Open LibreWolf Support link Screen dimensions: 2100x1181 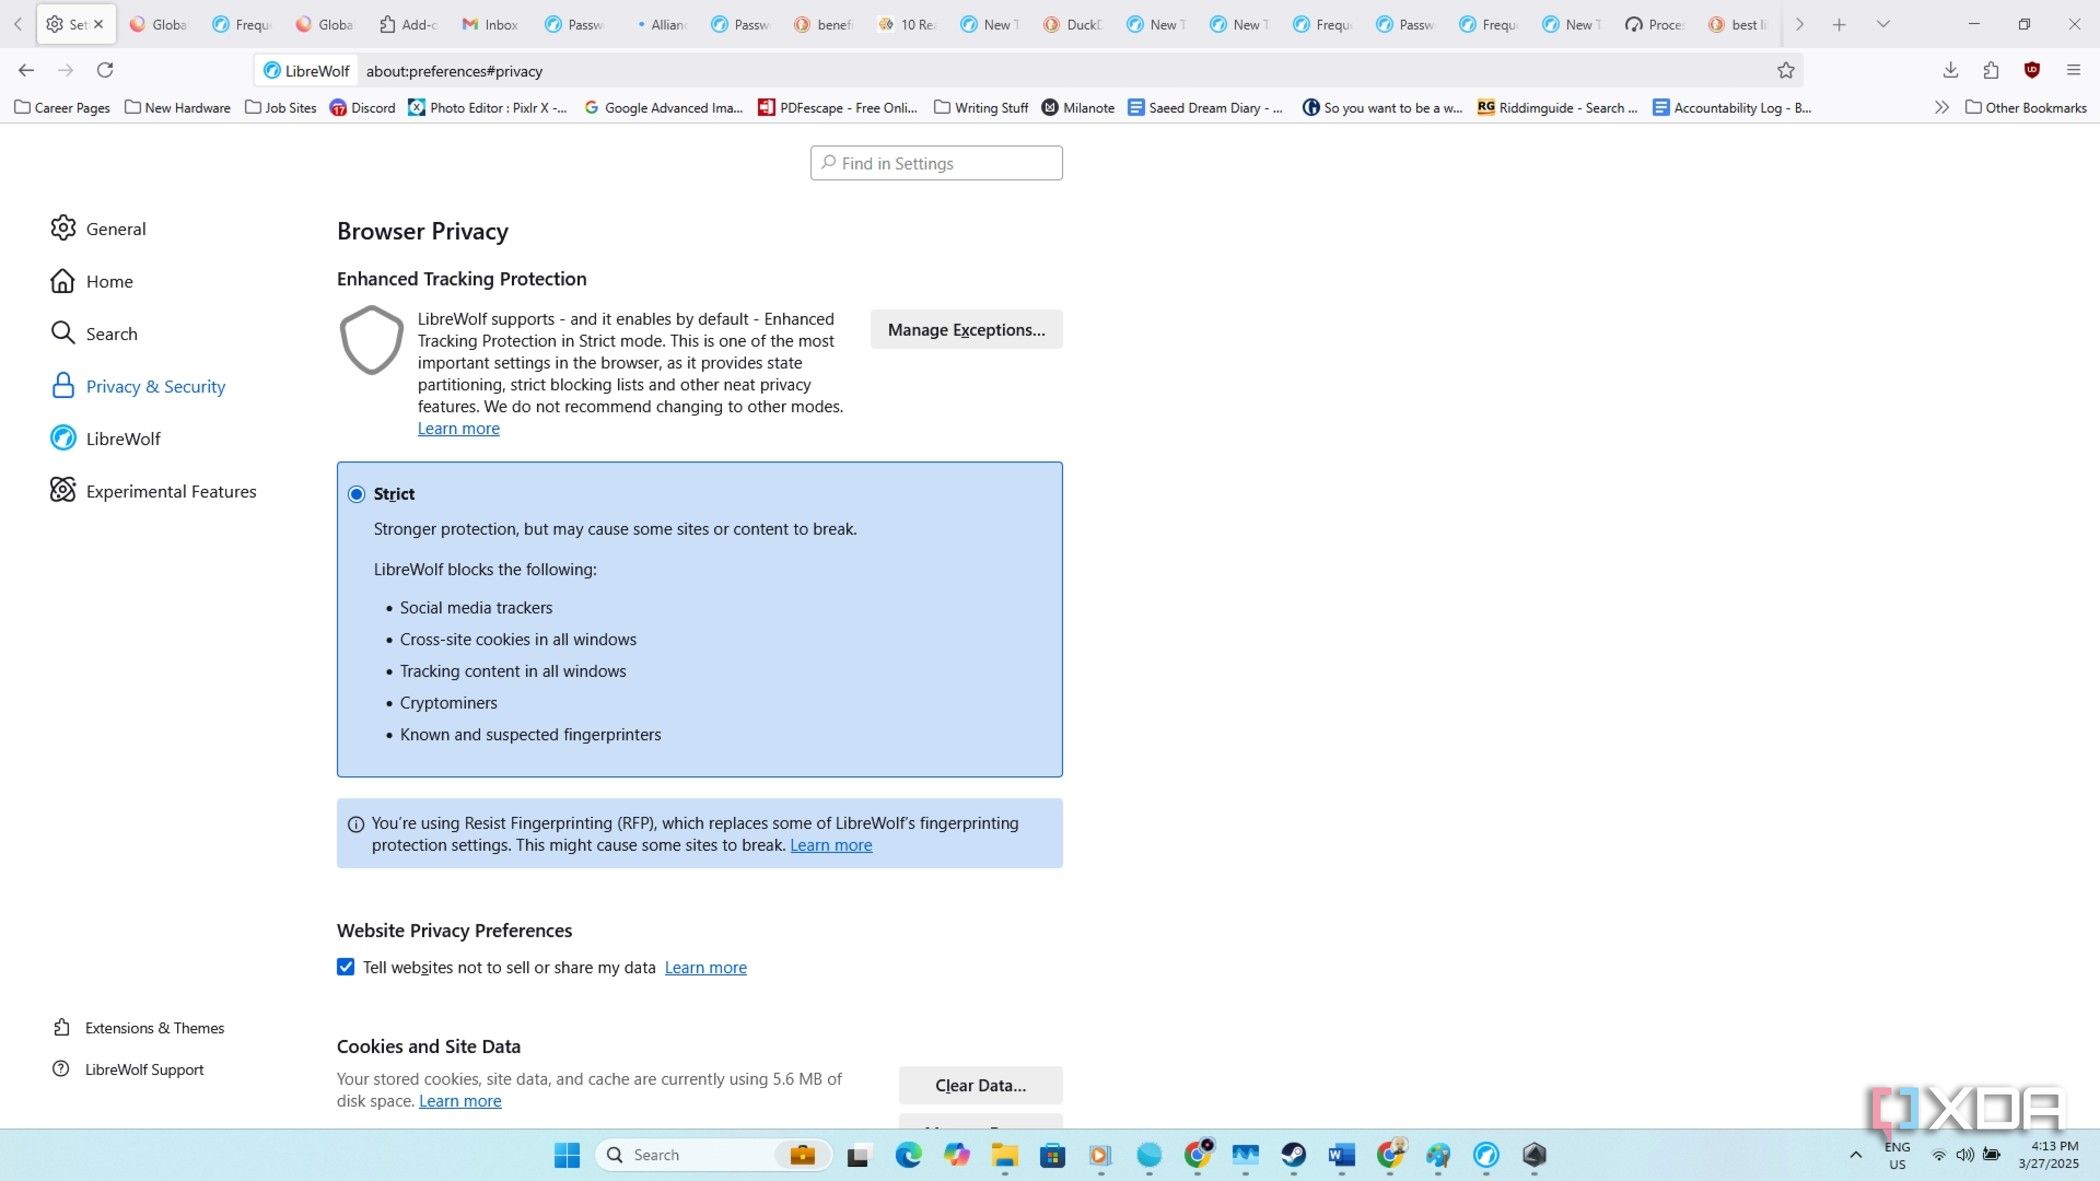pyautogui.click(x=128, y=1069)
